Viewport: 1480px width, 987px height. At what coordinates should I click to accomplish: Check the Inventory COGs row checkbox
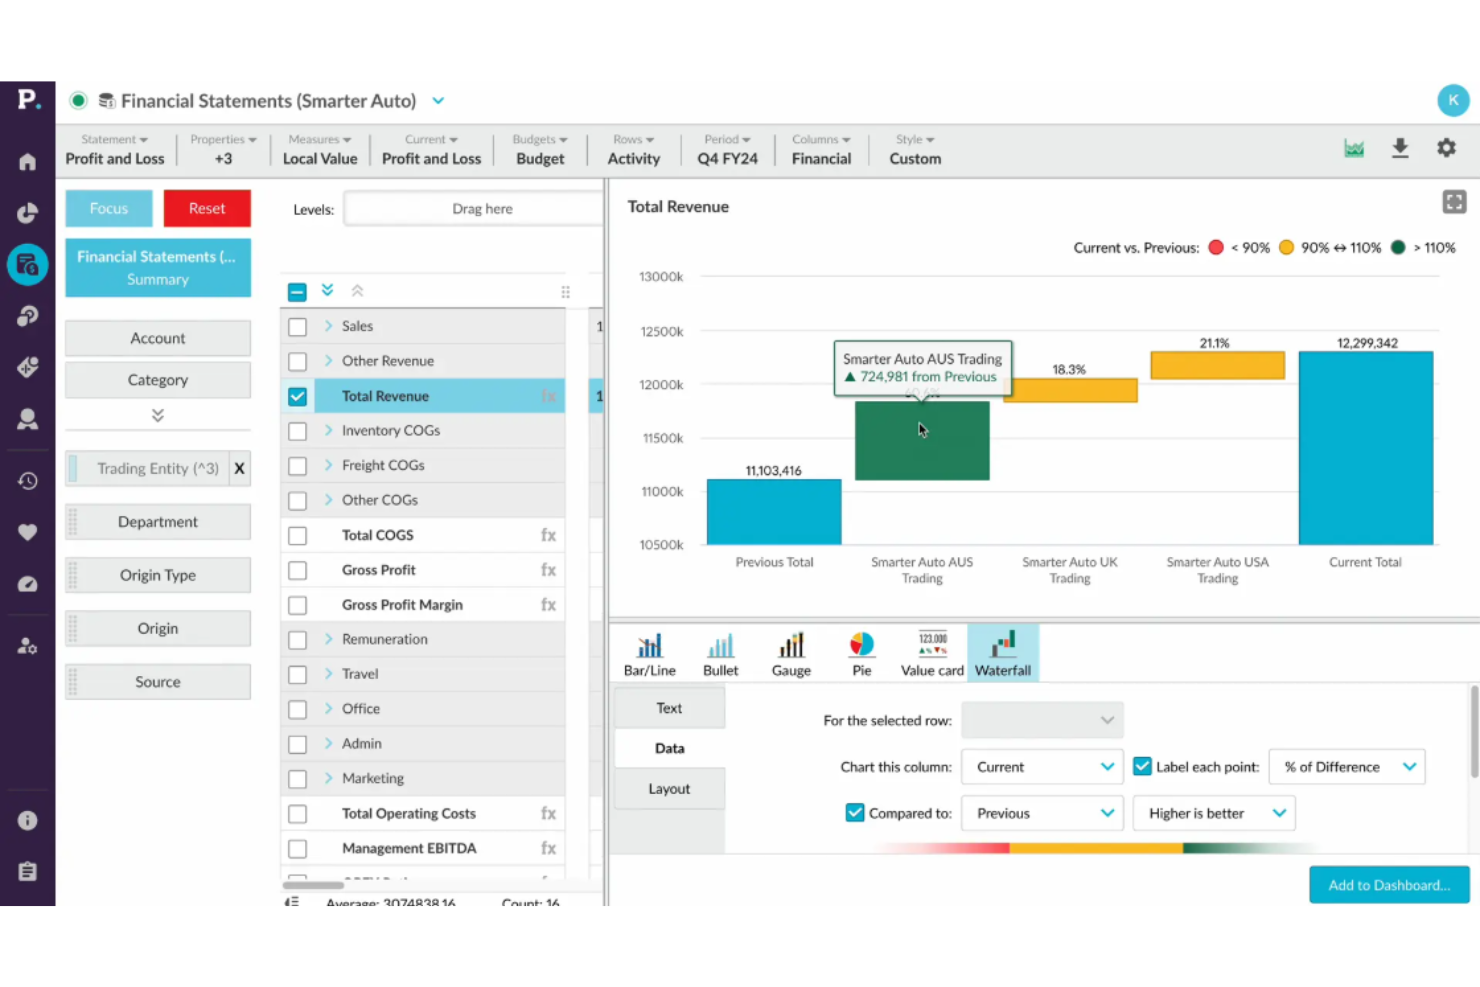click(297, 431)
